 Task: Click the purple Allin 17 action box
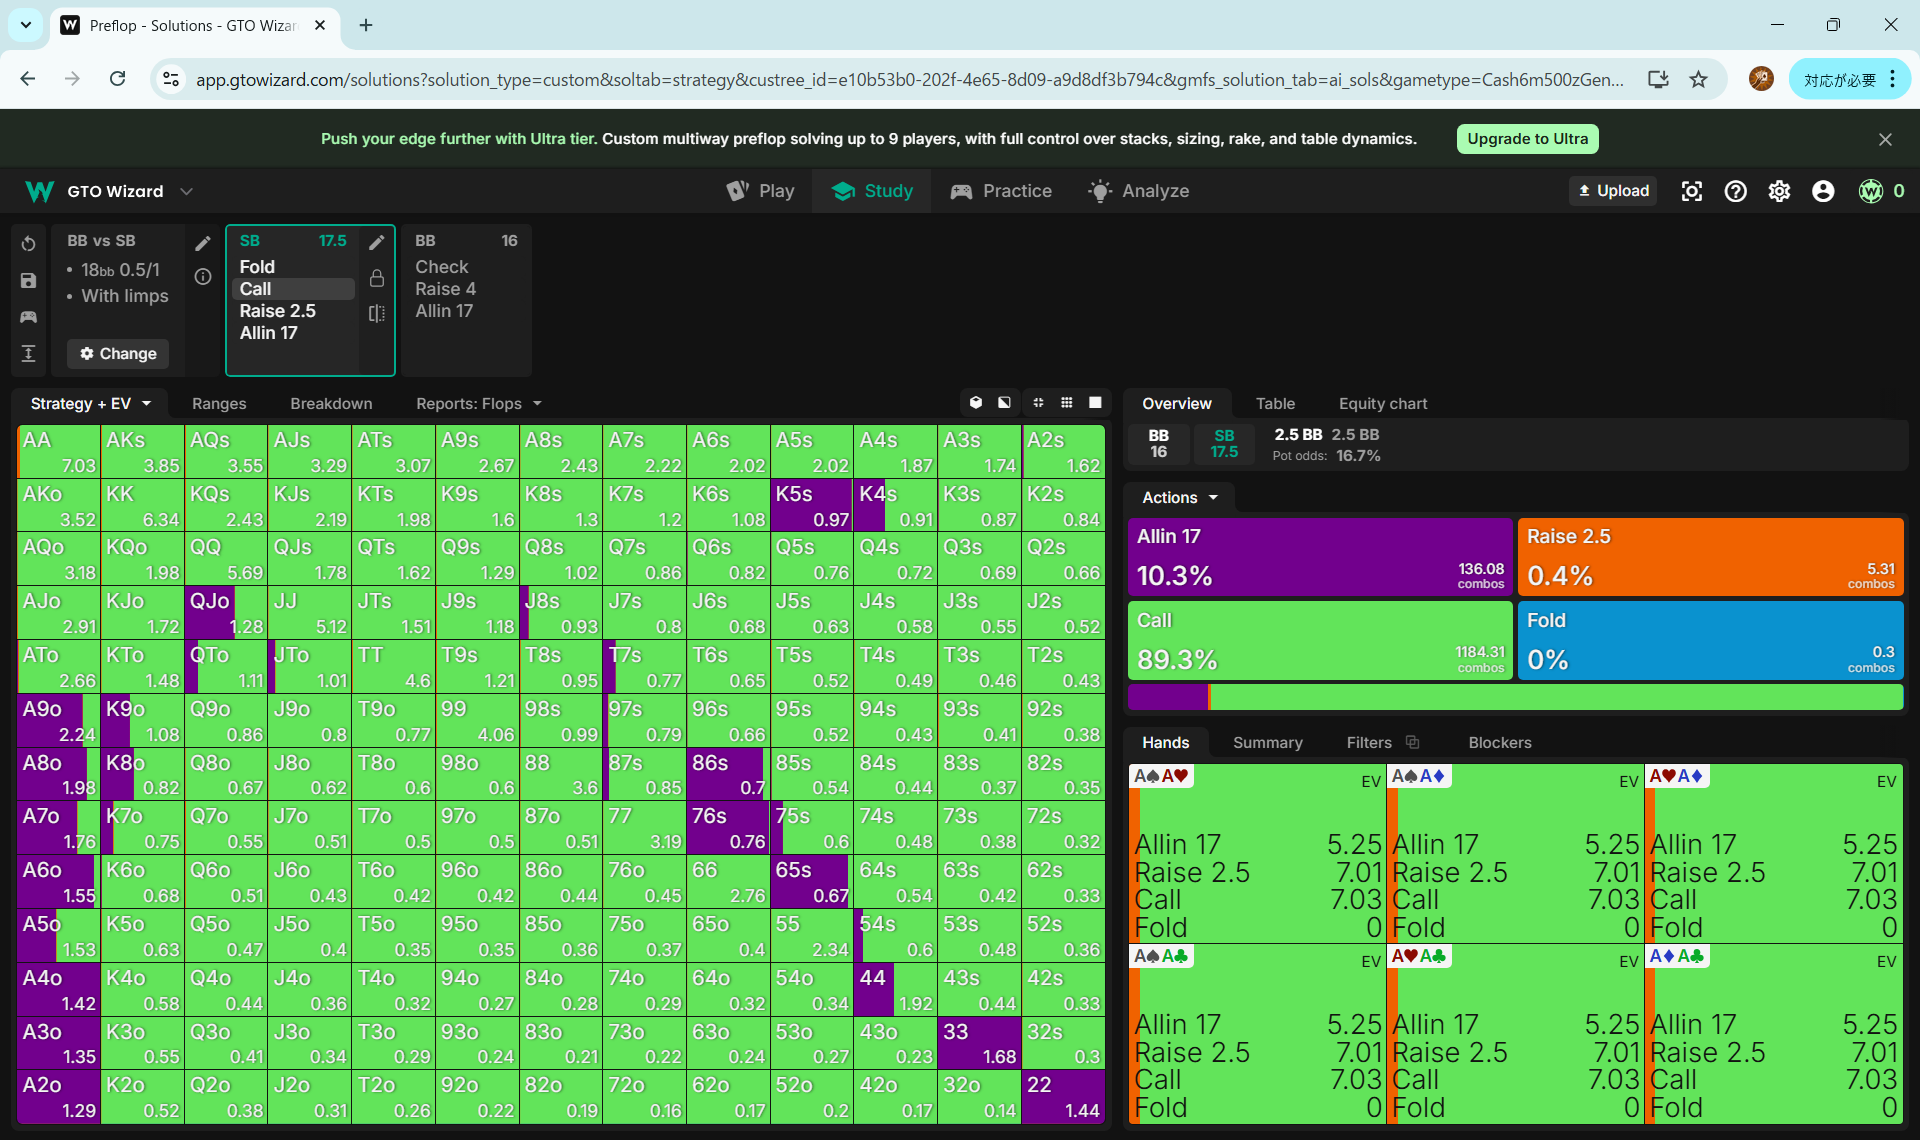[1320, 556]
